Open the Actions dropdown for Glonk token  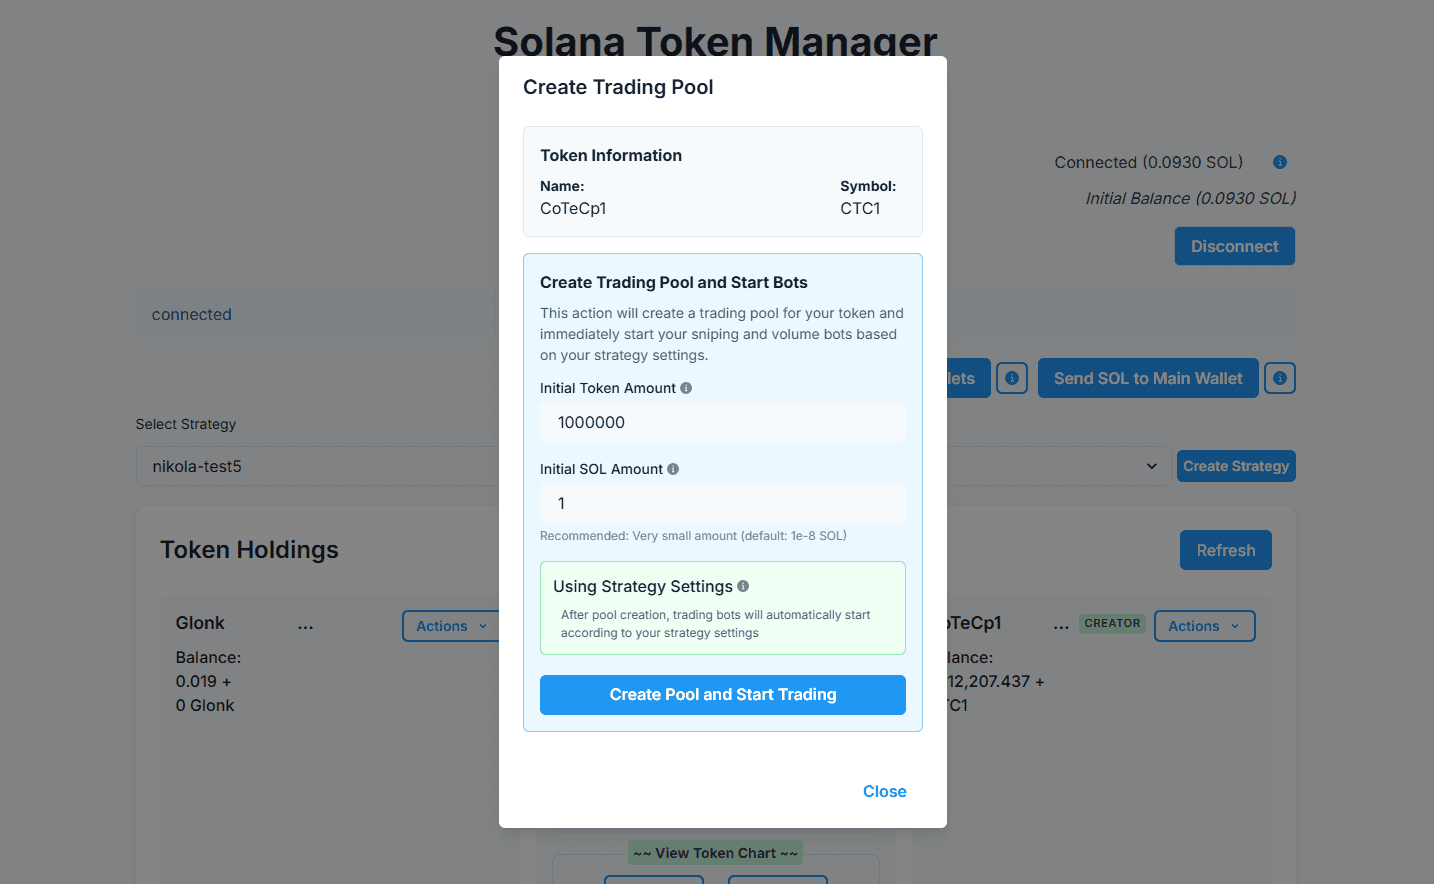(x=451, y=626)
